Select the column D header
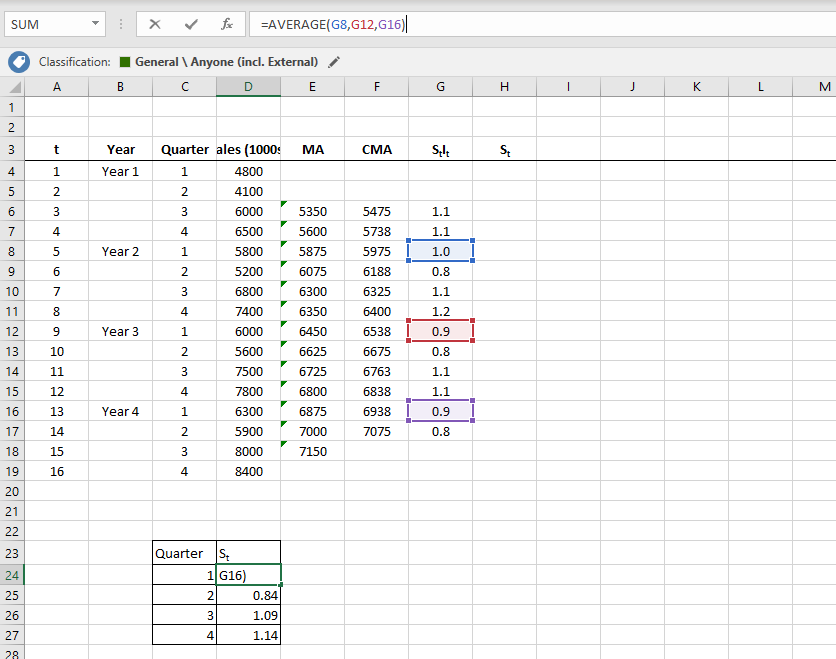The image size is (836, 659). 248,87
